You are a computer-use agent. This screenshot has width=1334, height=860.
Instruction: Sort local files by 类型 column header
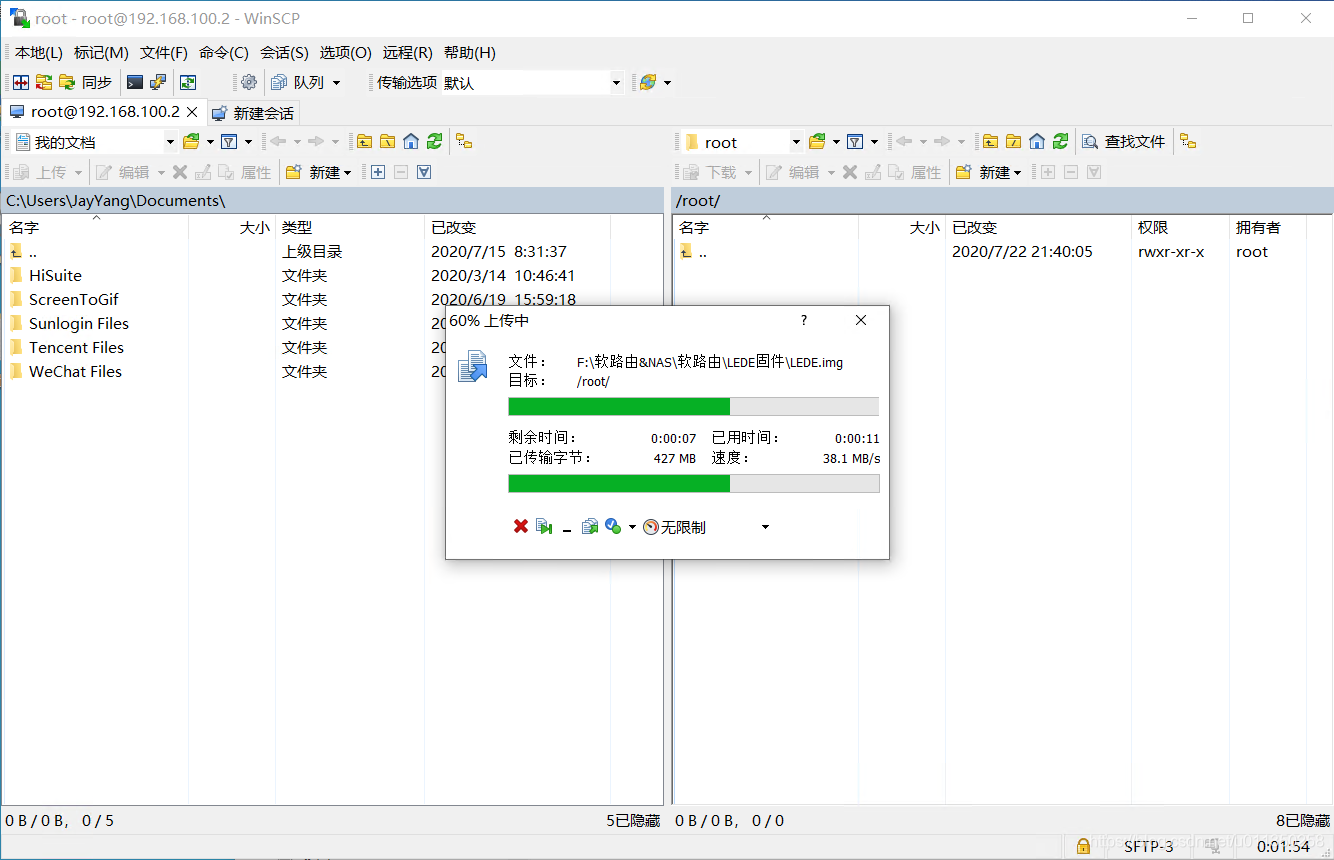click(350, 227)
